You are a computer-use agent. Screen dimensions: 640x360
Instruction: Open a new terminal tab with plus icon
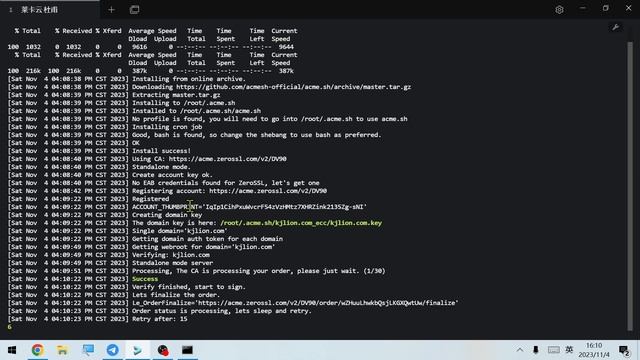point(111,10)
